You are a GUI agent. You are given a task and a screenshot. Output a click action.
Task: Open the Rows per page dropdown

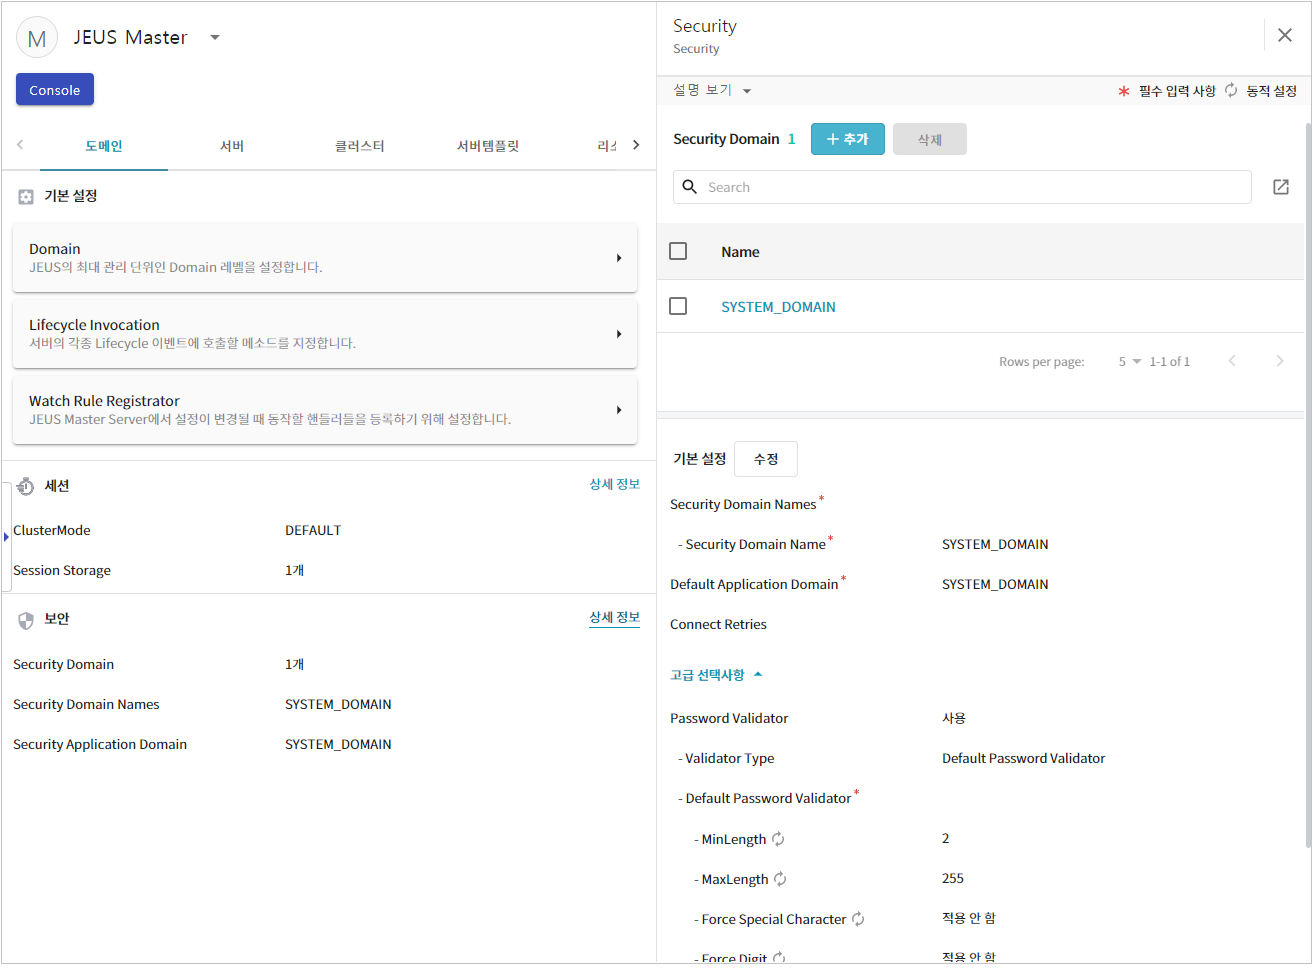(1129, 362)
